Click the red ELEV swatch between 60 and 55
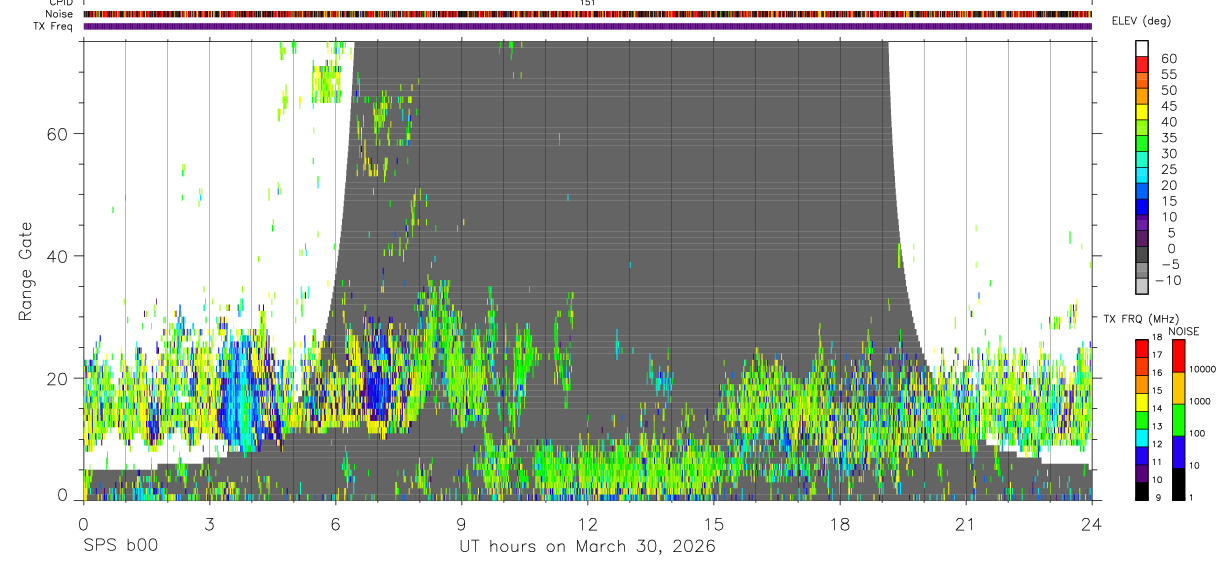The height and width of the screenshot is (567, 1228). pos(1142,64)
